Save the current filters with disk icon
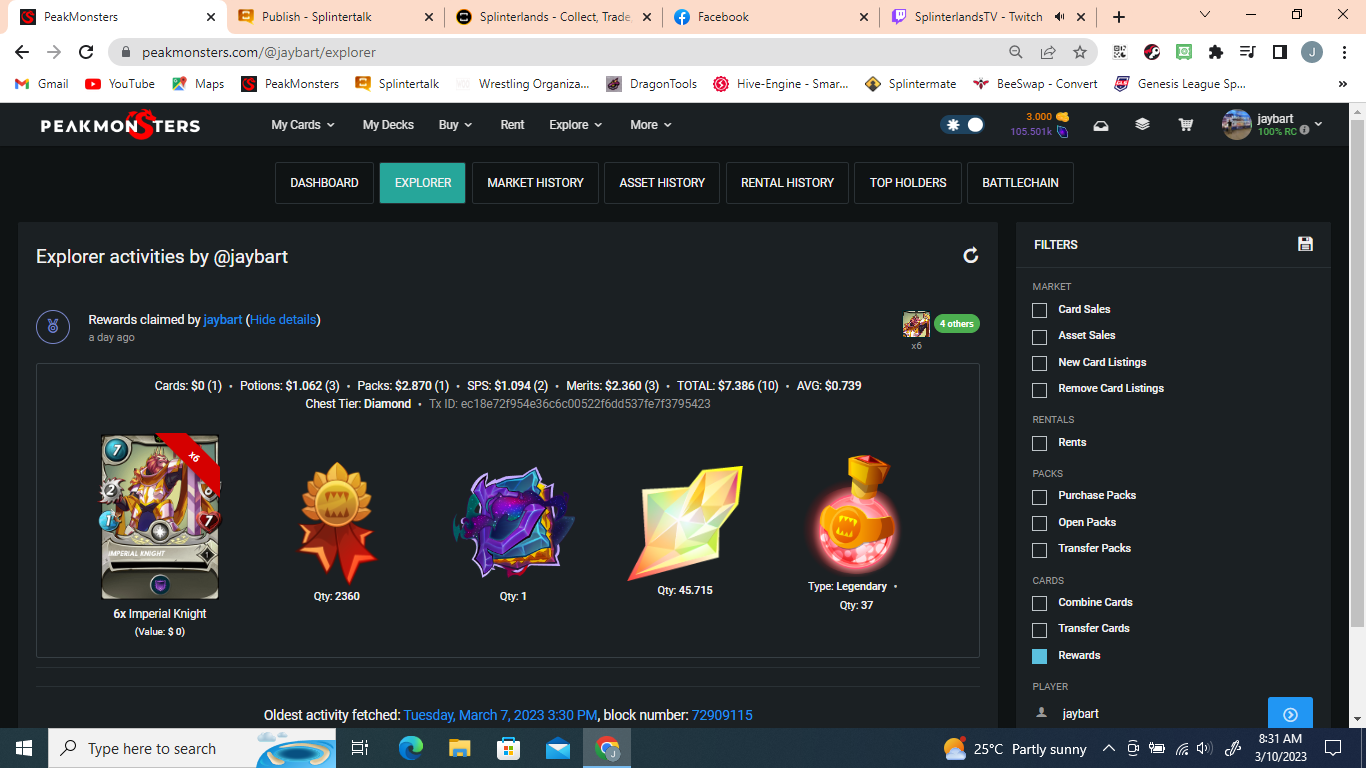This screenshot has height=768, width=1366. coord(1305,244)
